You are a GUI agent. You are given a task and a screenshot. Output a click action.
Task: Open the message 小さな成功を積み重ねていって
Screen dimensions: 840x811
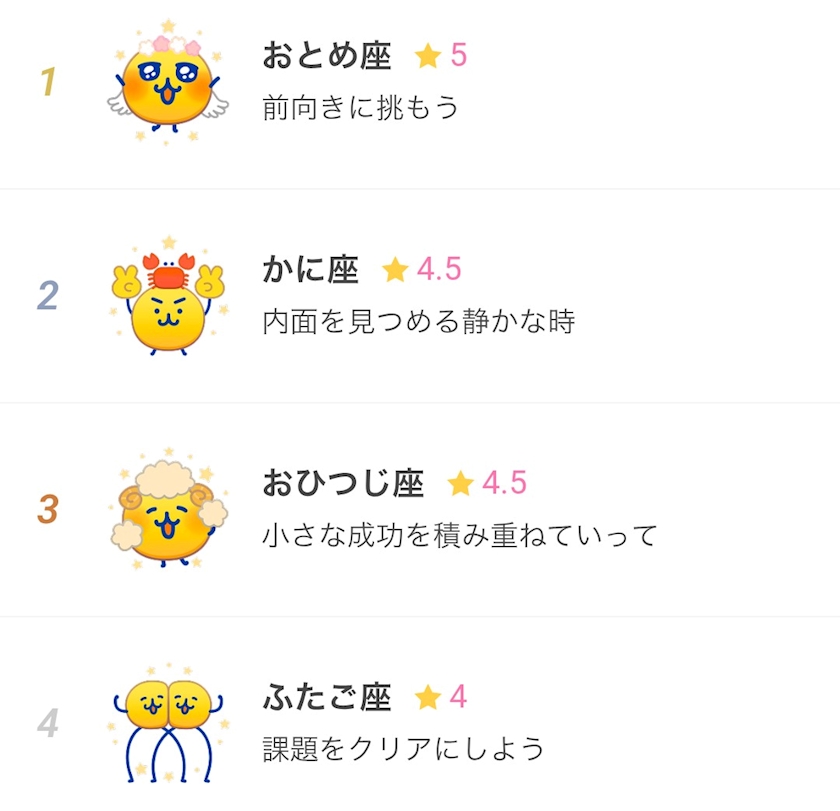(x=459, y=535)
